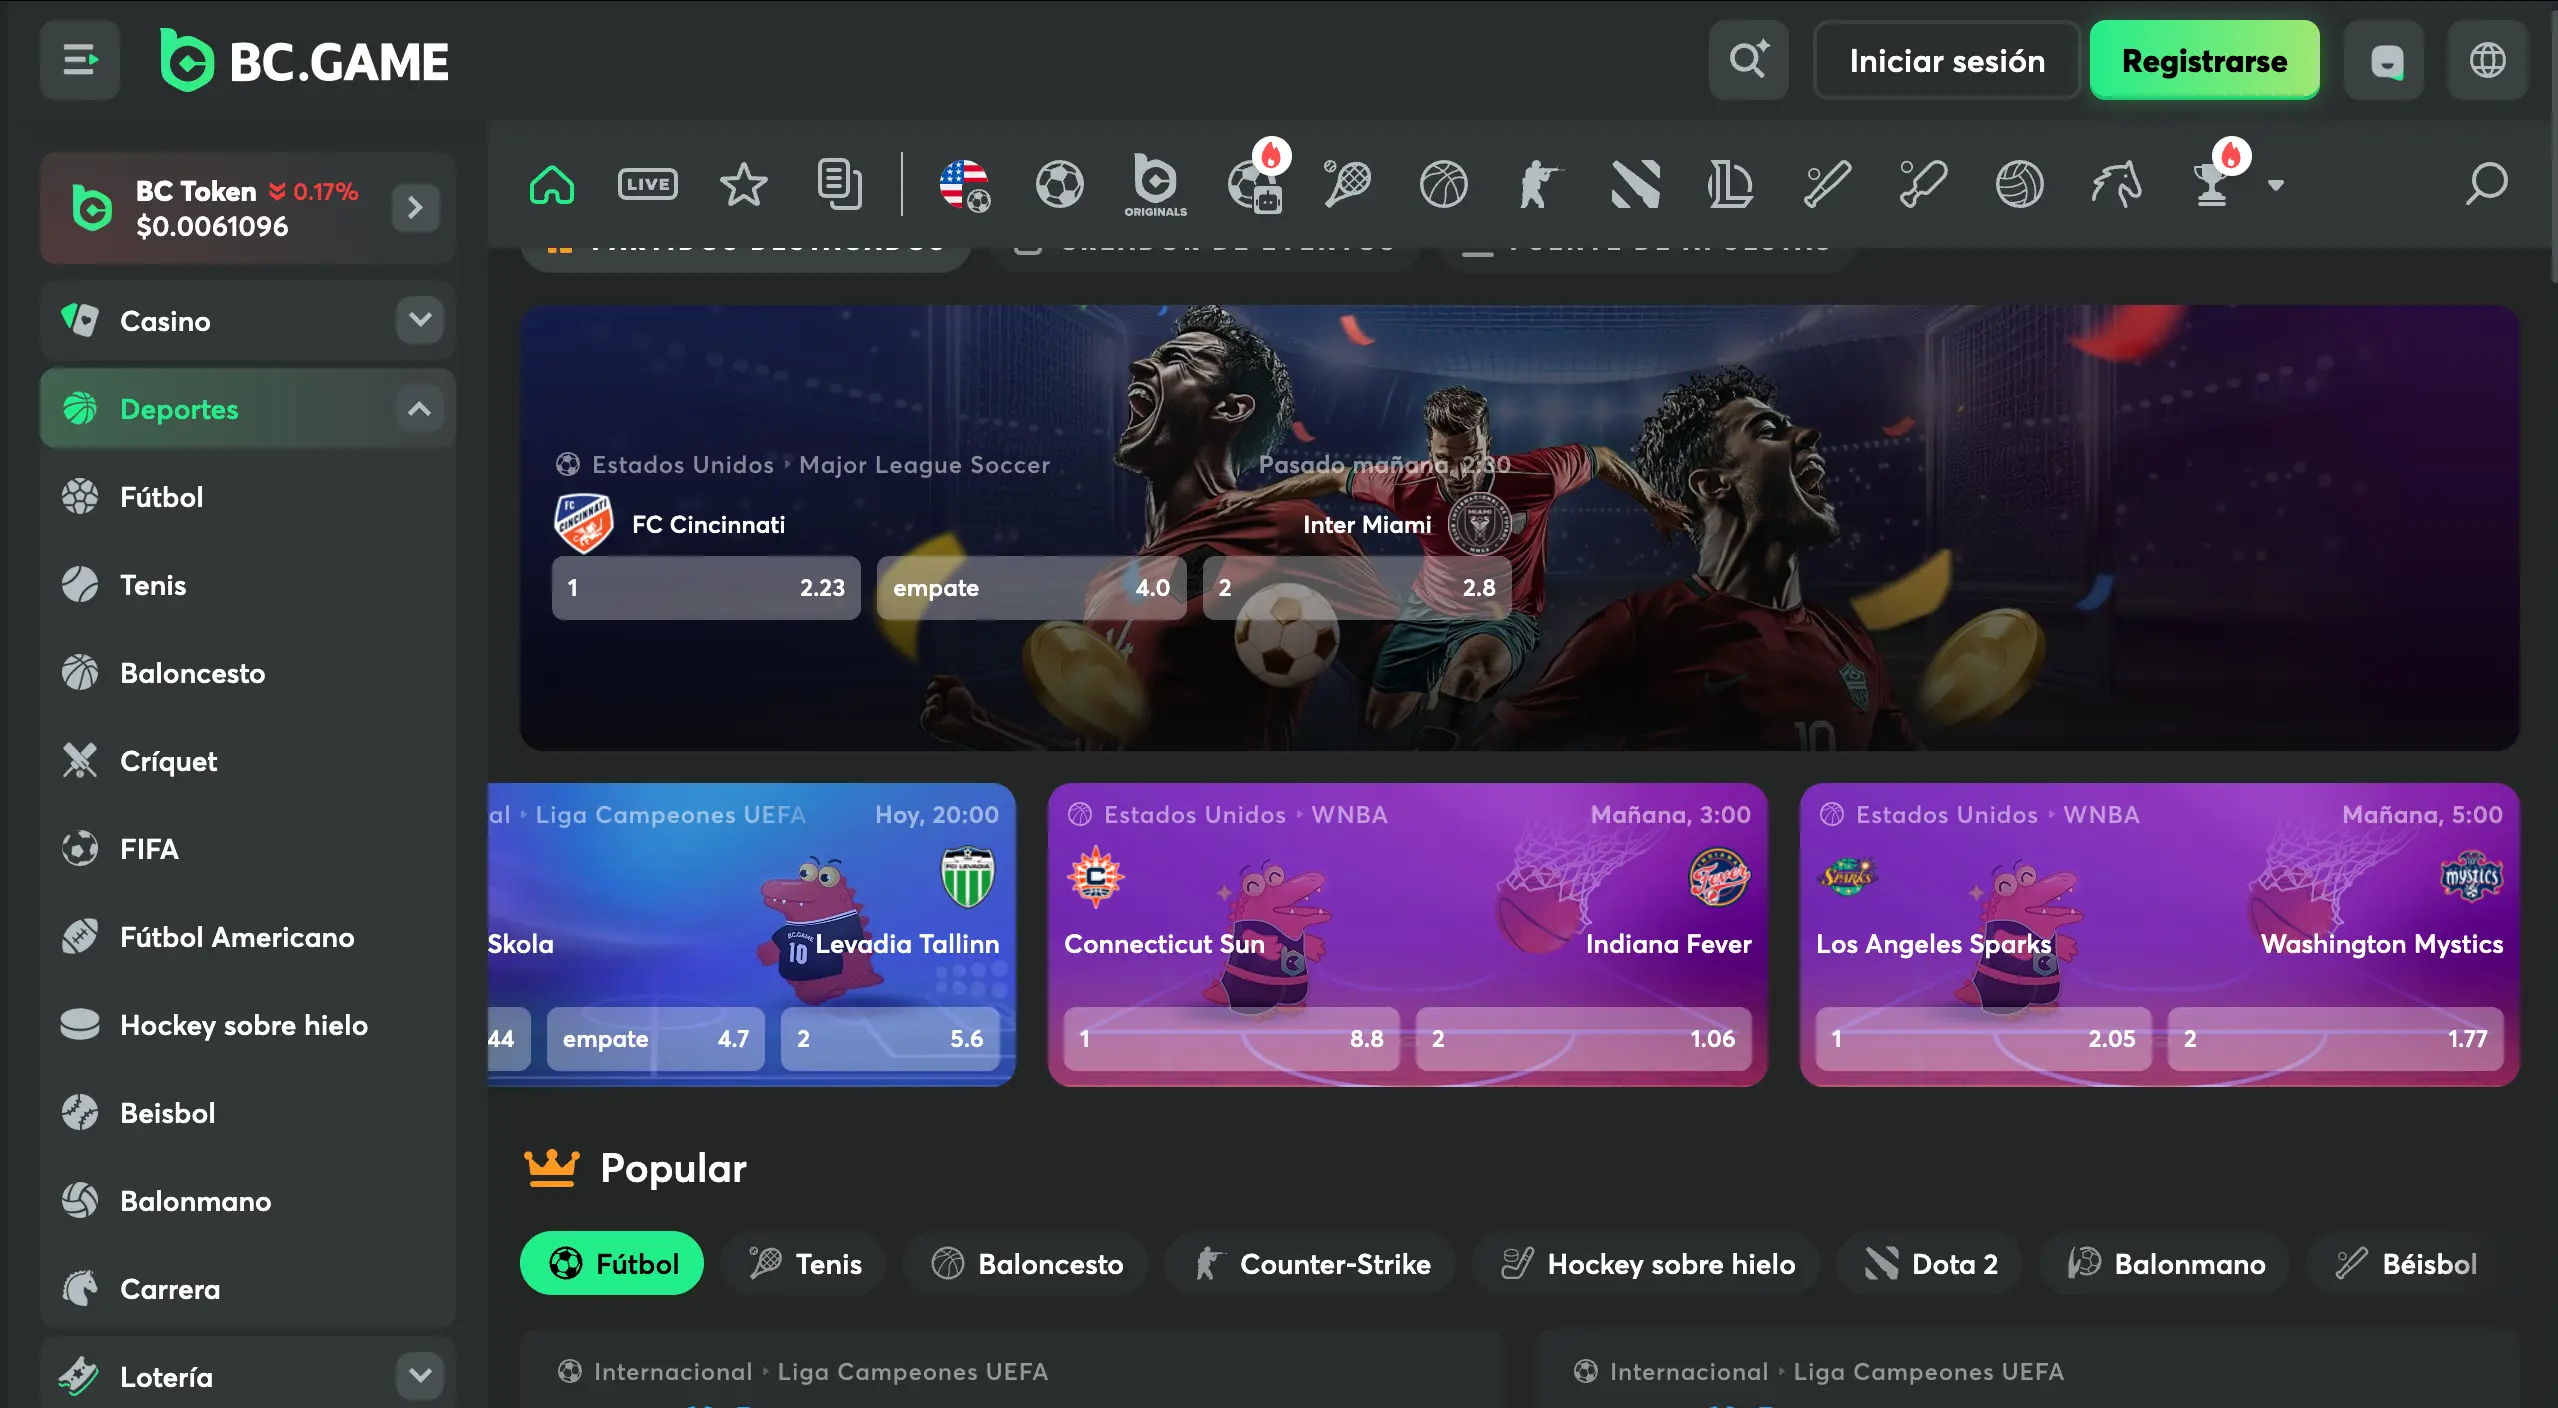Open the search icon in the top header

1748,60
